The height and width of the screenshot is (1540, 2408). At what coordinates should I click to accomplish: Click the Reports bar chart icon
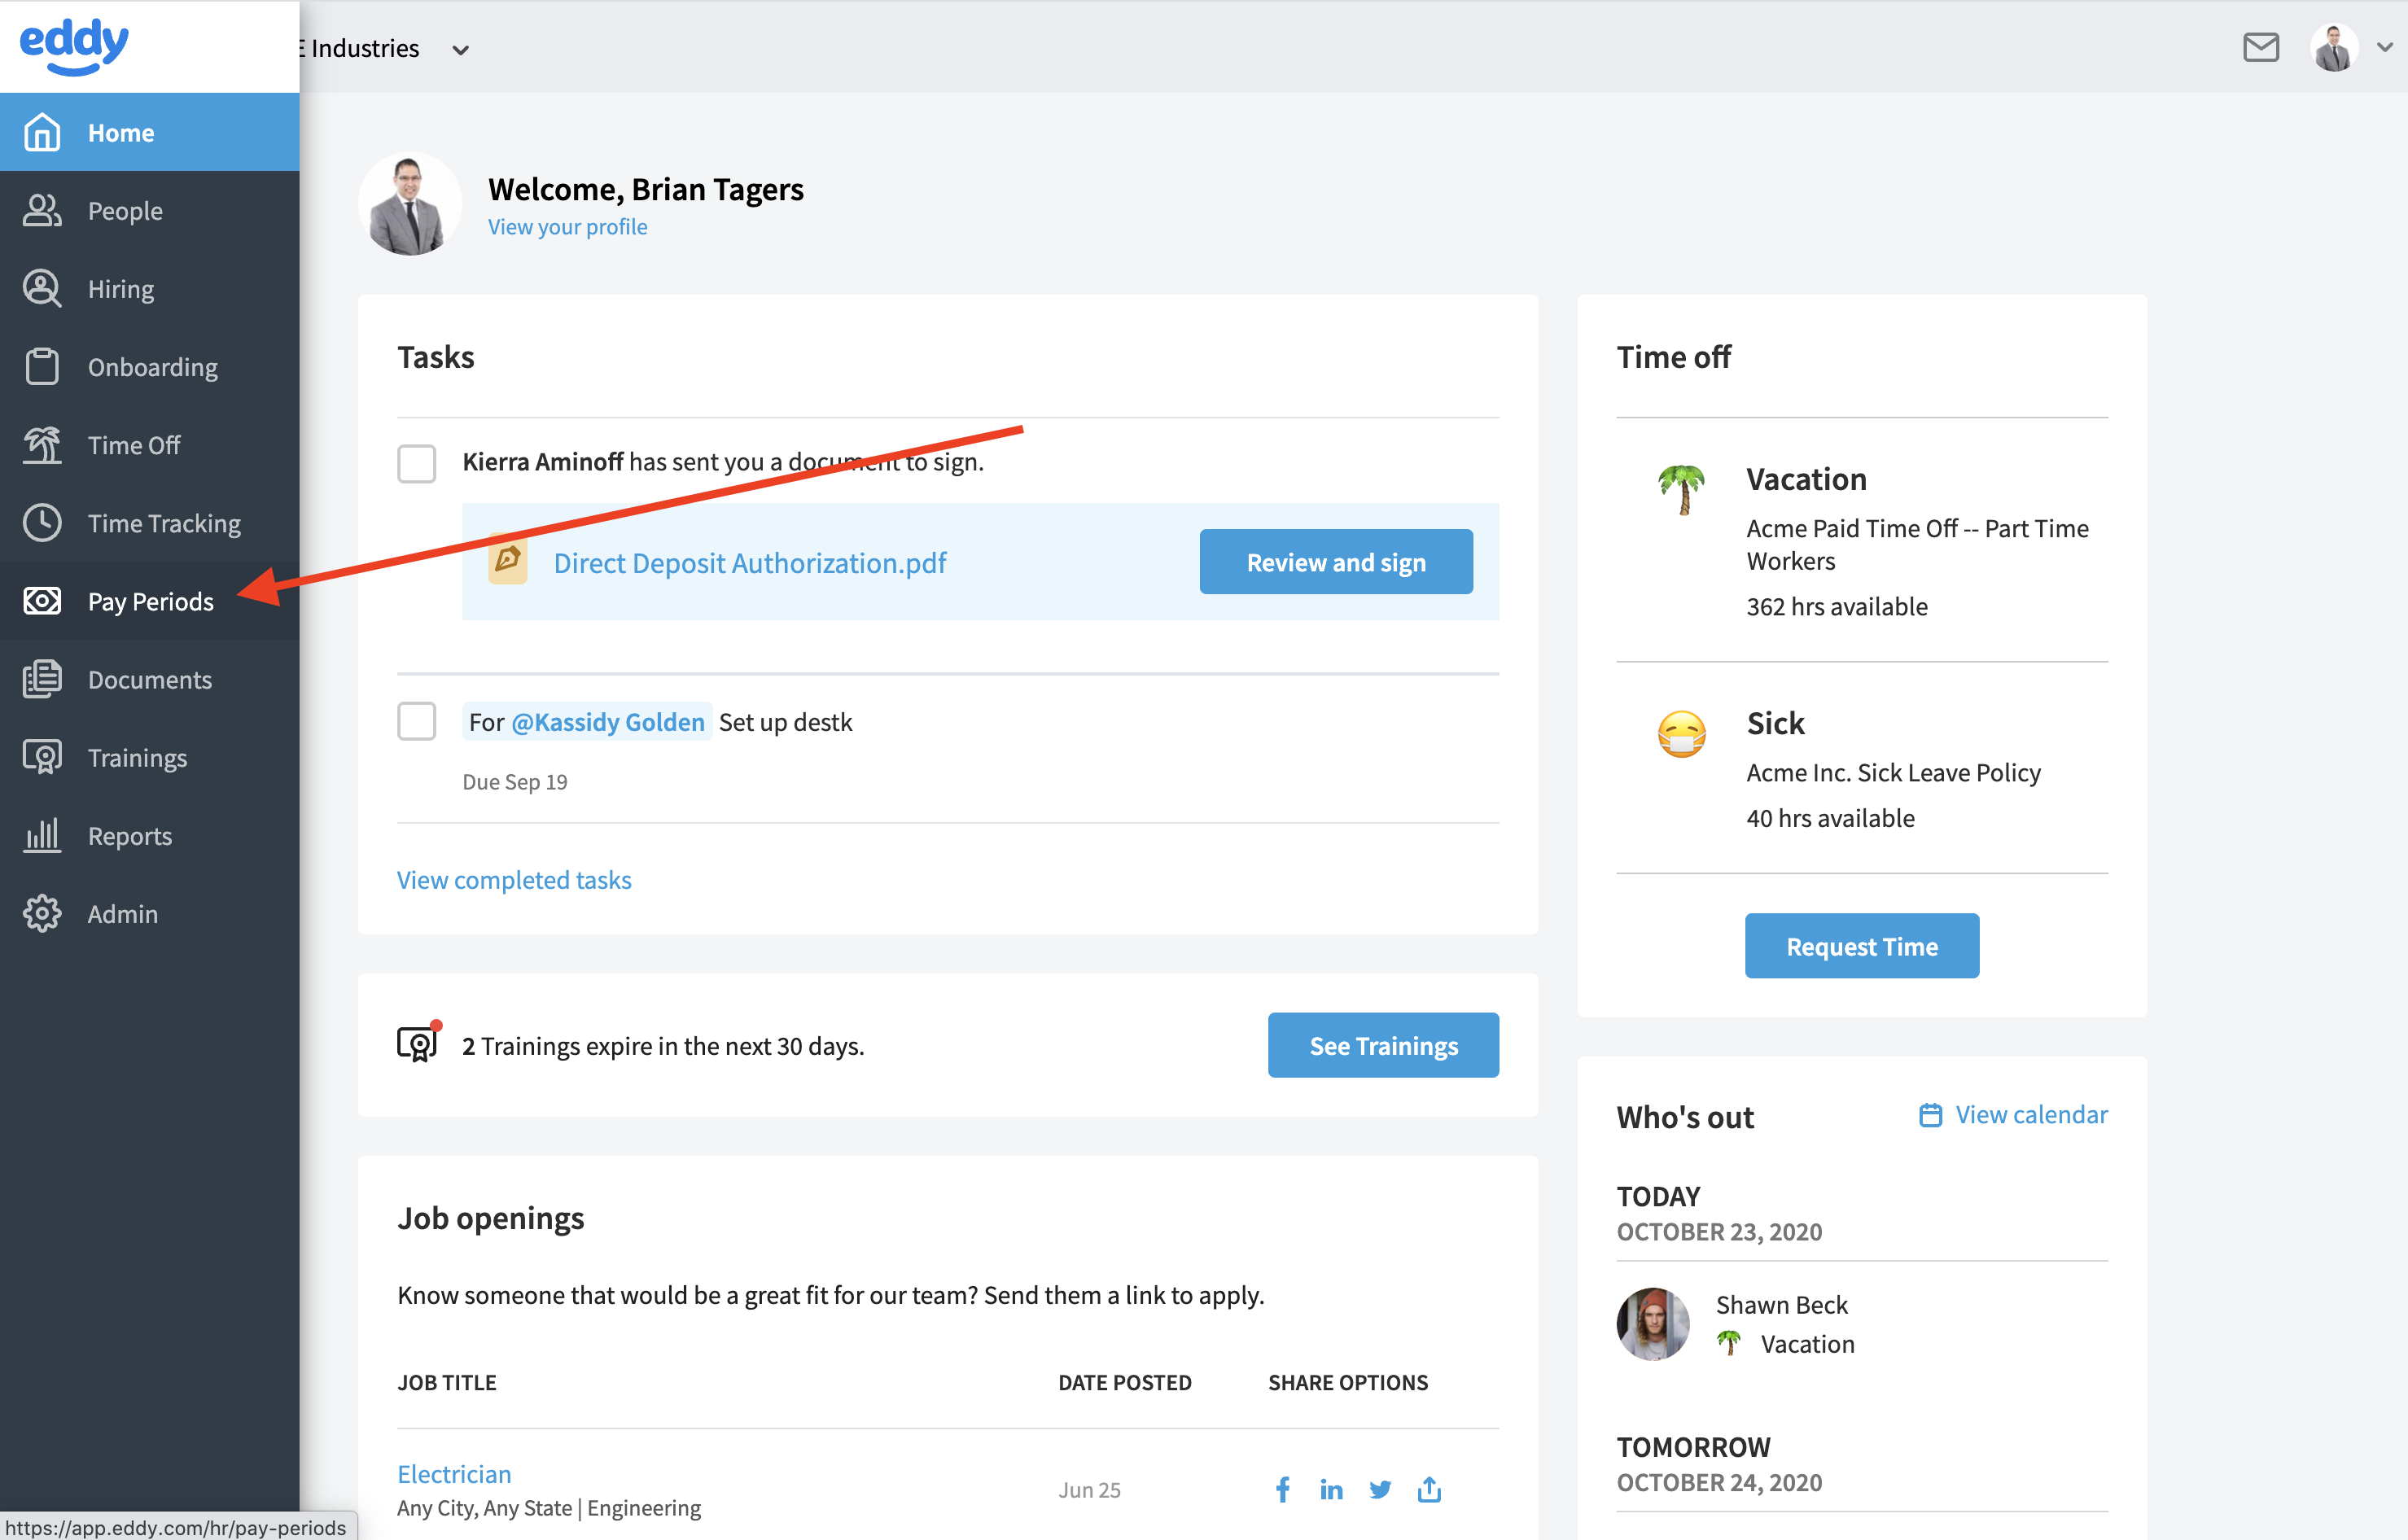(42, 835)
